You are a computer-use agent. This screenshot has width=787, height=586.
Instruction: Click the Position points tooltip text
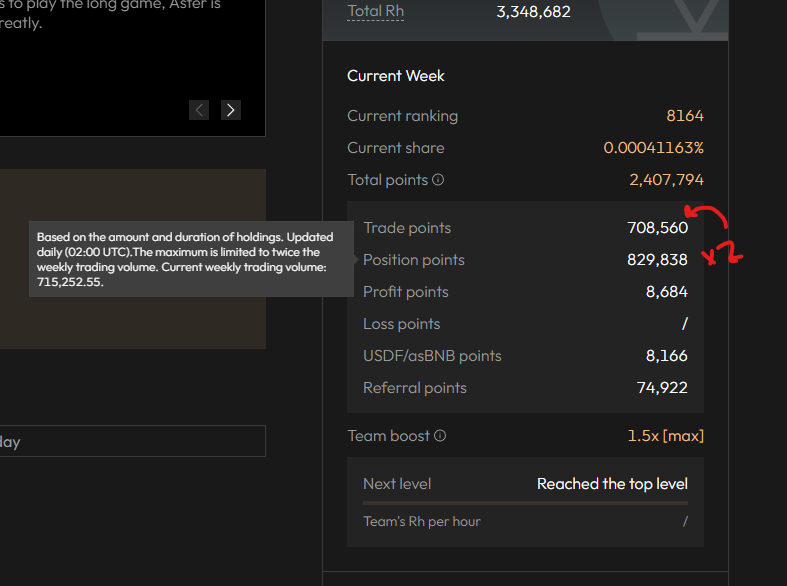186,259
